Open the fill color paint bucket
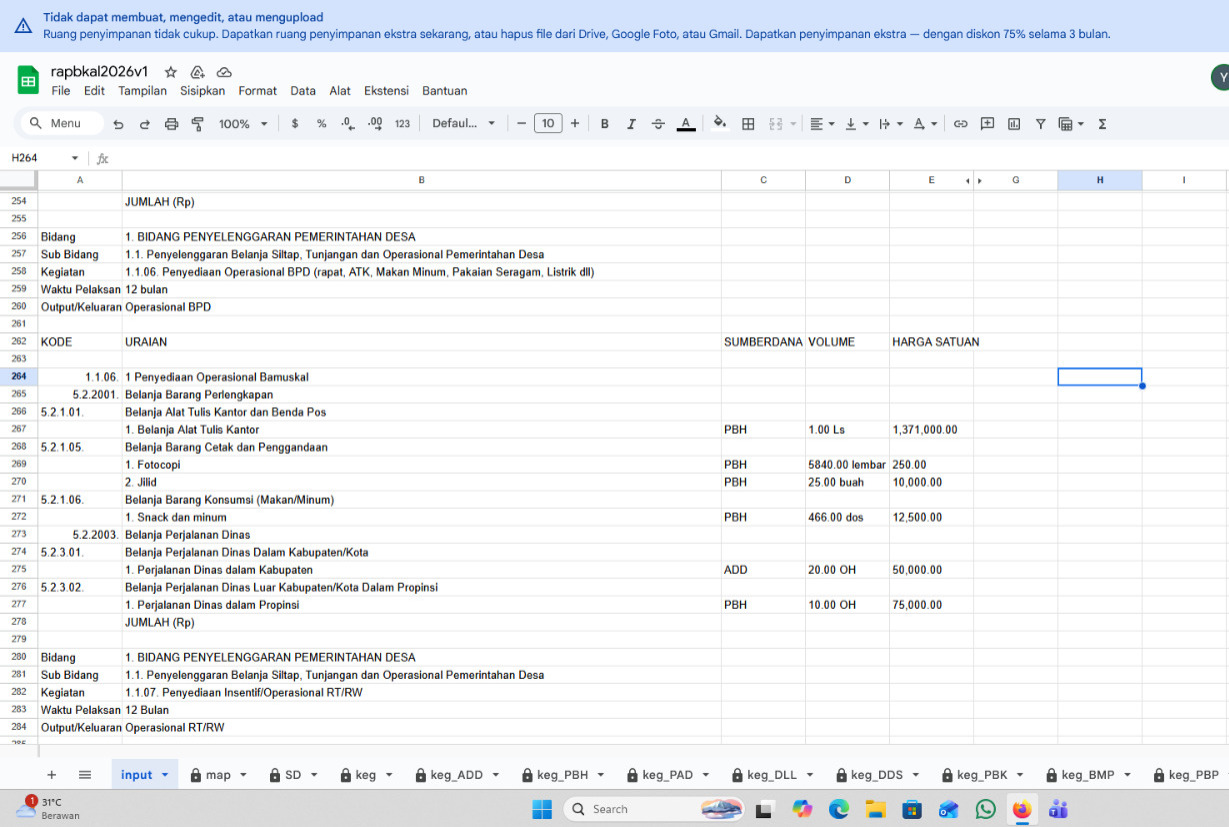This screenshot has height=827, width=1229. [719, 124]
